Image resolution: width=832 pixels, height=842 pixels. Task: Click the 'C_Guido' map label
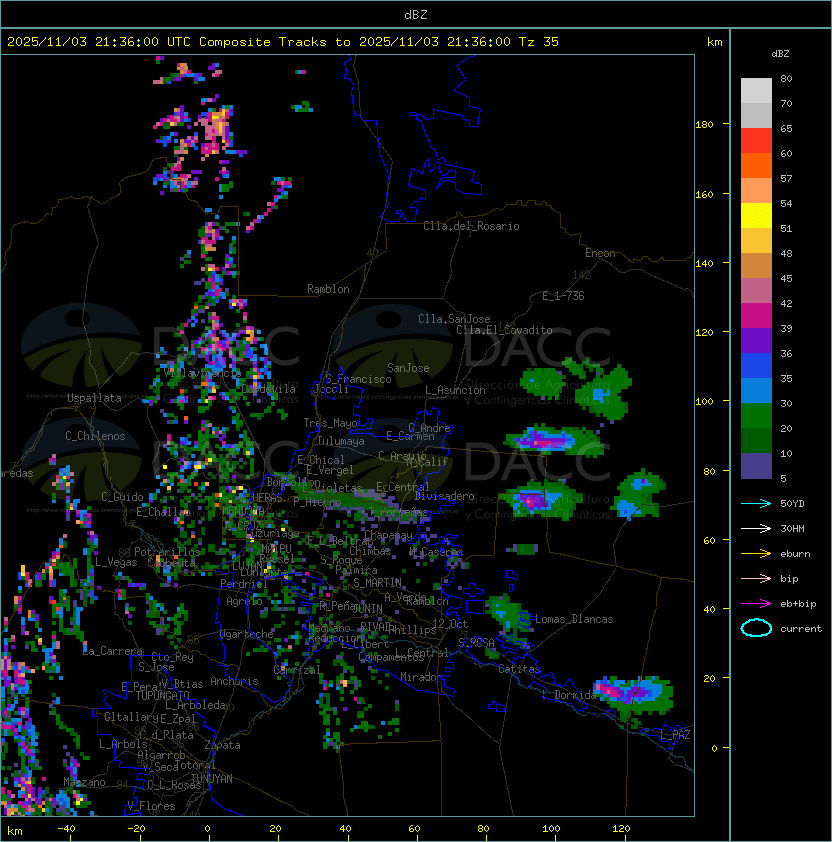click(x=122, y=497)
